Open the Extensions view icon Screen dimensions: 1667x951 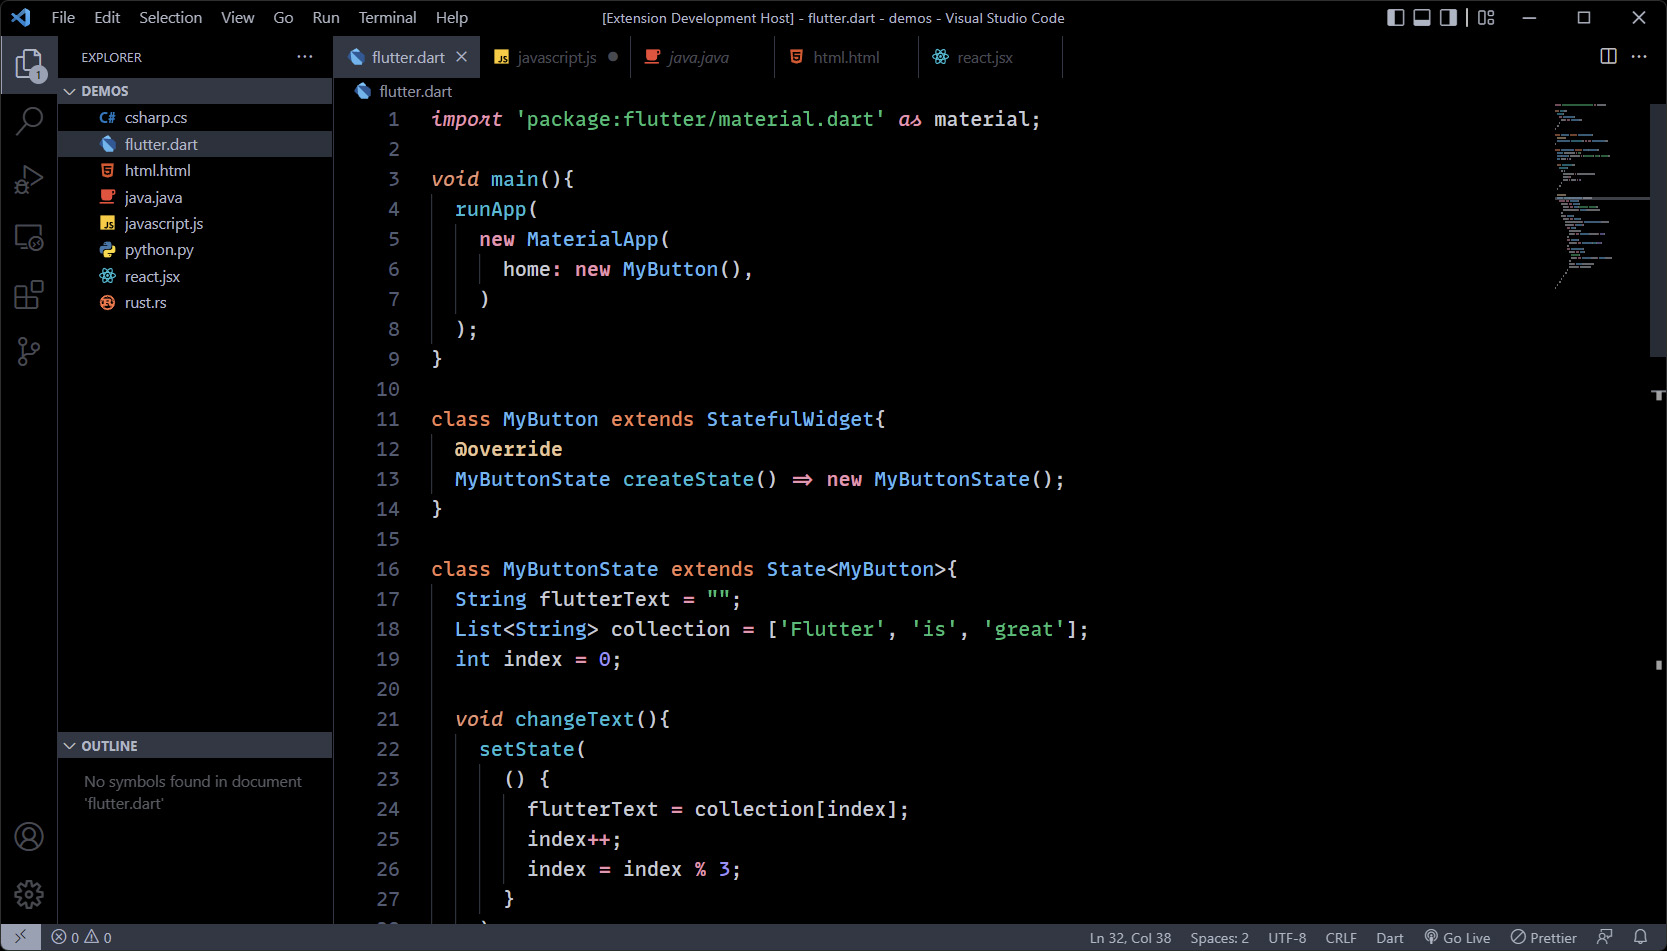click(29, 295)
